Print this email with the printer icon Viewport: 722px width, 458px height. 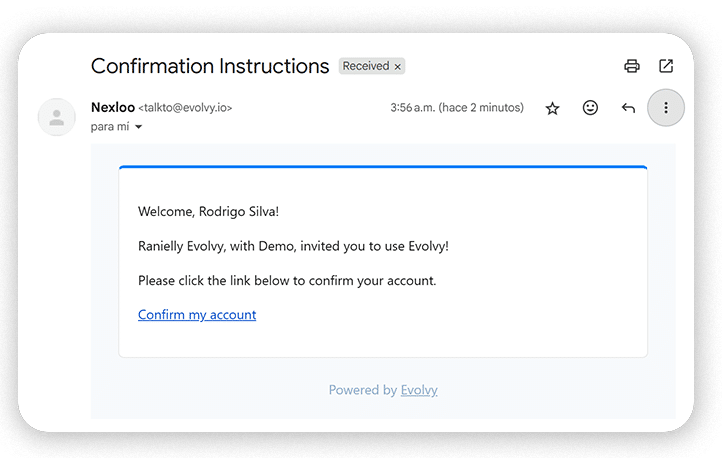pyautogui.click(x=631, y=67)
